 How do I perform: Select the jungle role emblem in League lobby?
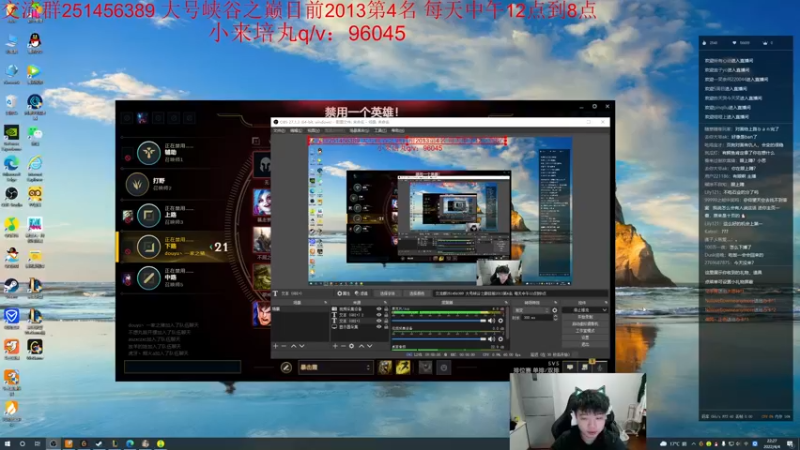tap(137, 184)
